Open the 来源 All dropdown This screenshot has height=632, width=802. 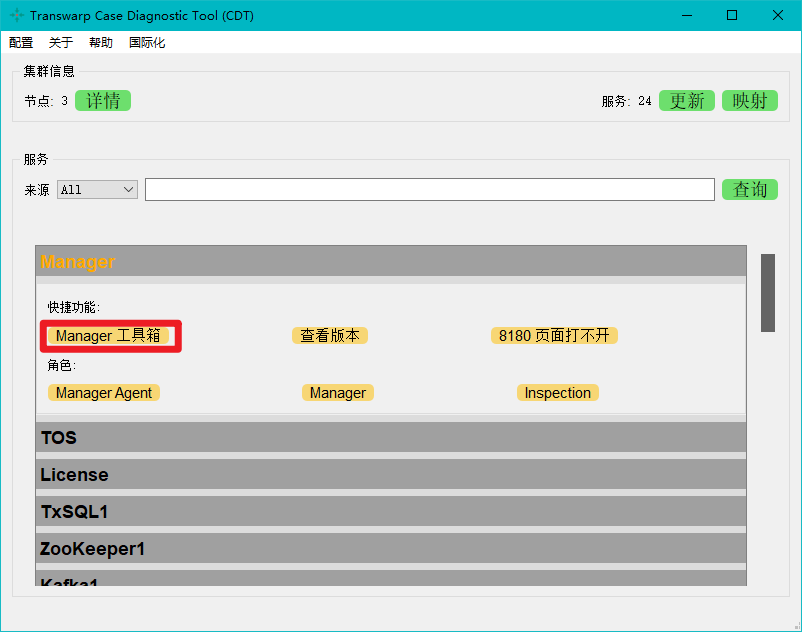(x=97, y=190)
